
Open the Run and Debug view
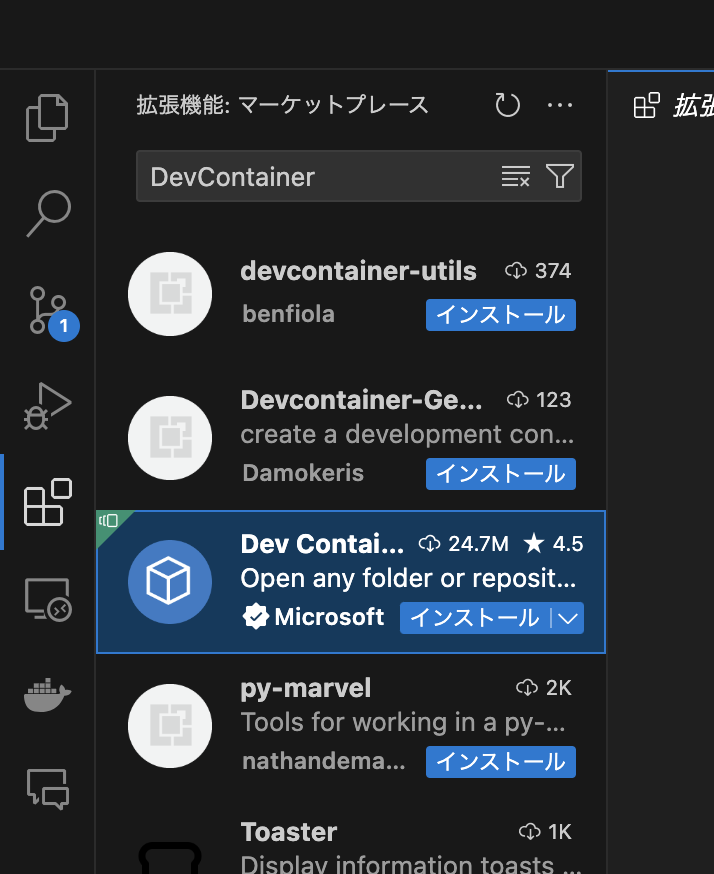47,406
